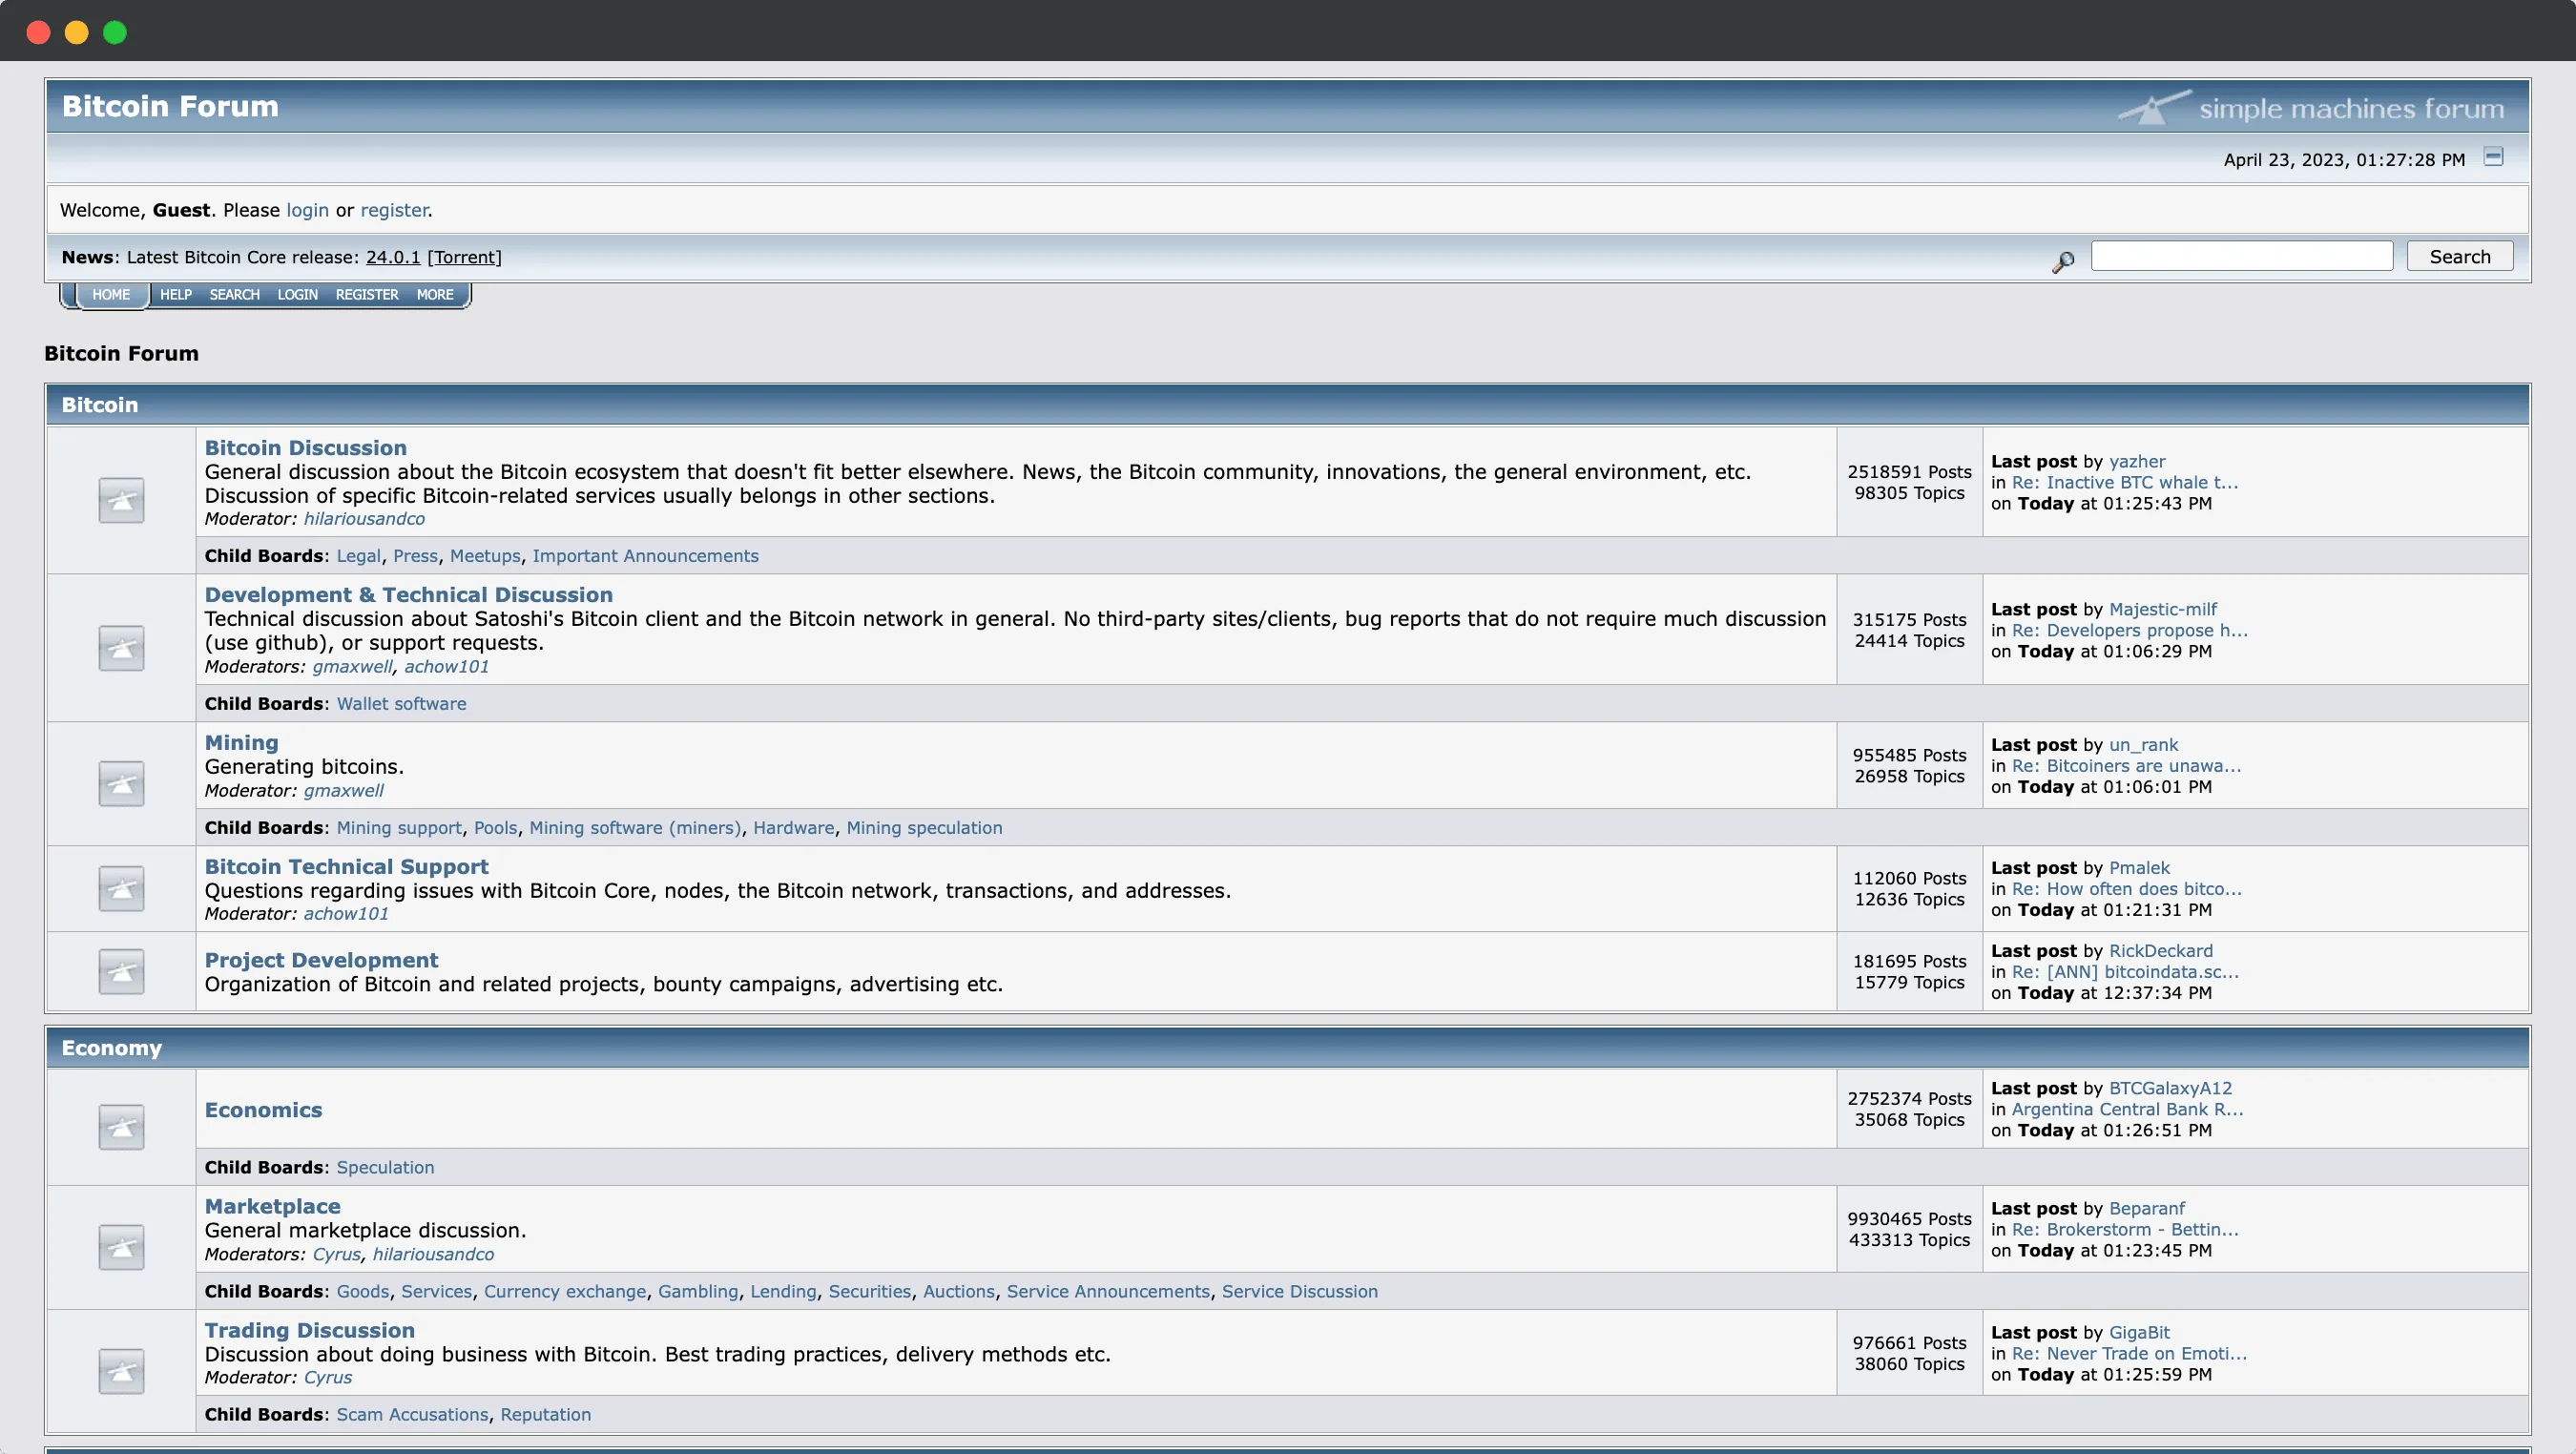Open the Wallet software child board

400,703
